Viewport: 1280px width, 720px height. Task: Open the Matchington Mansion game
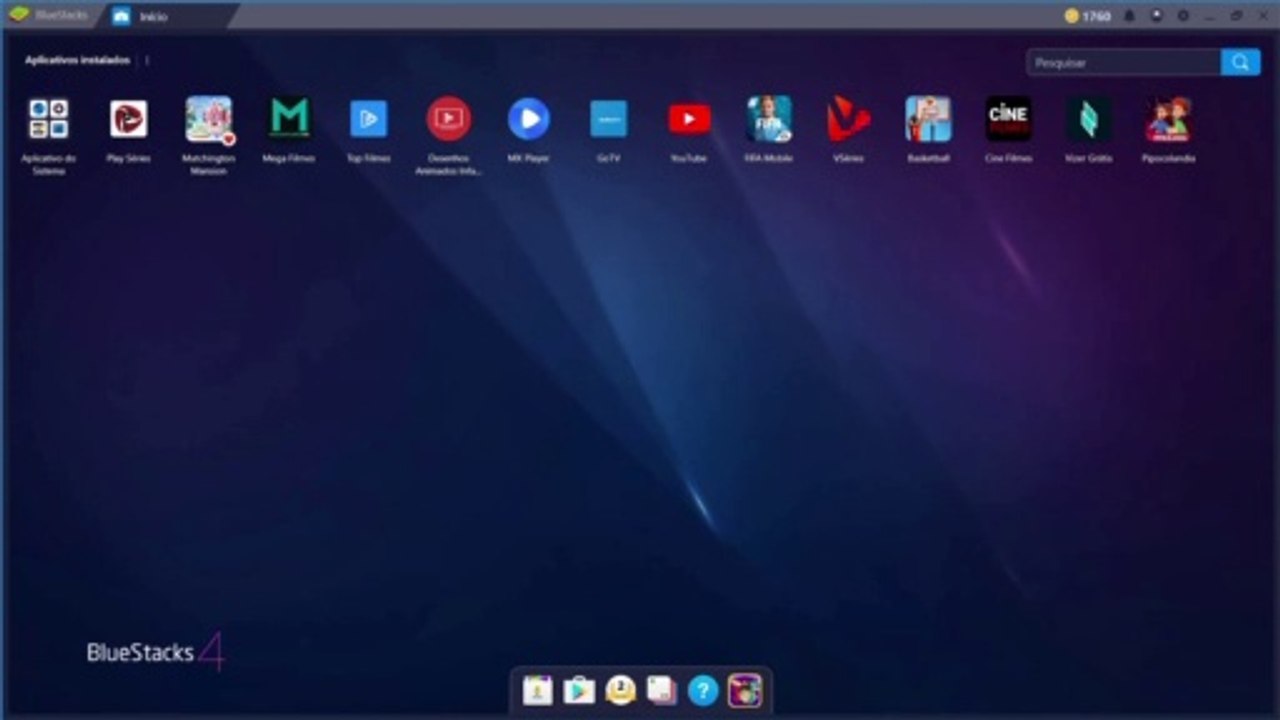[209, 119]
